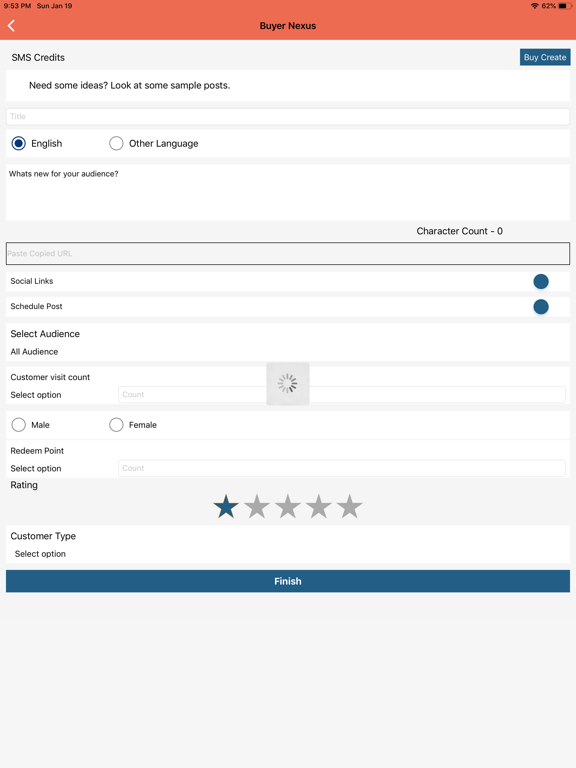Set rating to four stars
Image resolution: width=576 pixels, height=768 pixels.
[x=318, y=506]
